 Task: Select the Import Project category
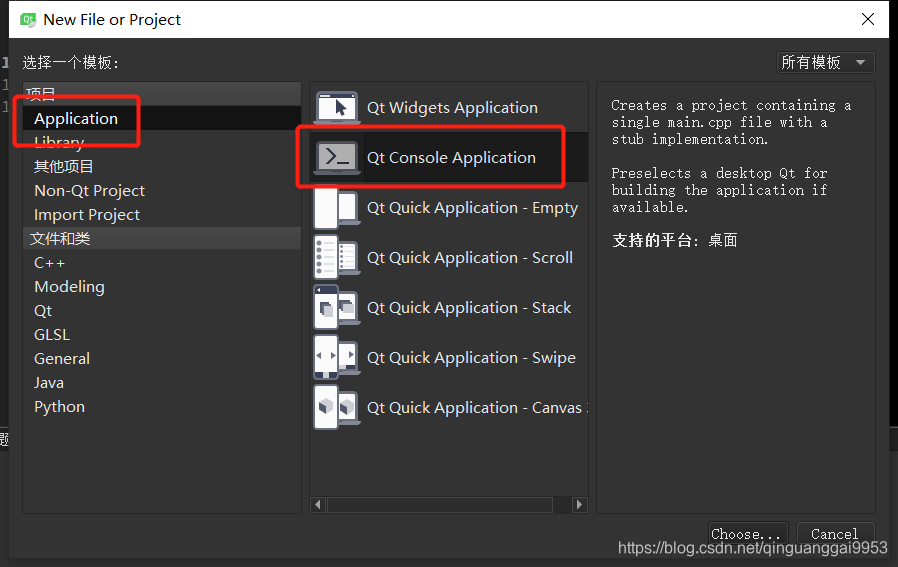(162, 215)
